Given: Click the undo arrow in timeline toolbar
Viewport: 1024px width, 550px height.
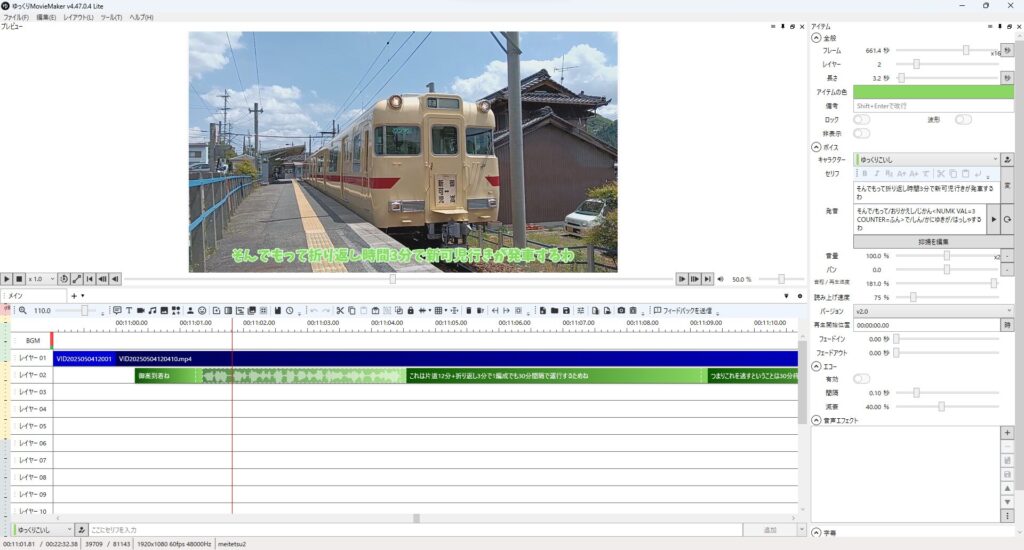Looking at the screenshot, I should 313,311.
